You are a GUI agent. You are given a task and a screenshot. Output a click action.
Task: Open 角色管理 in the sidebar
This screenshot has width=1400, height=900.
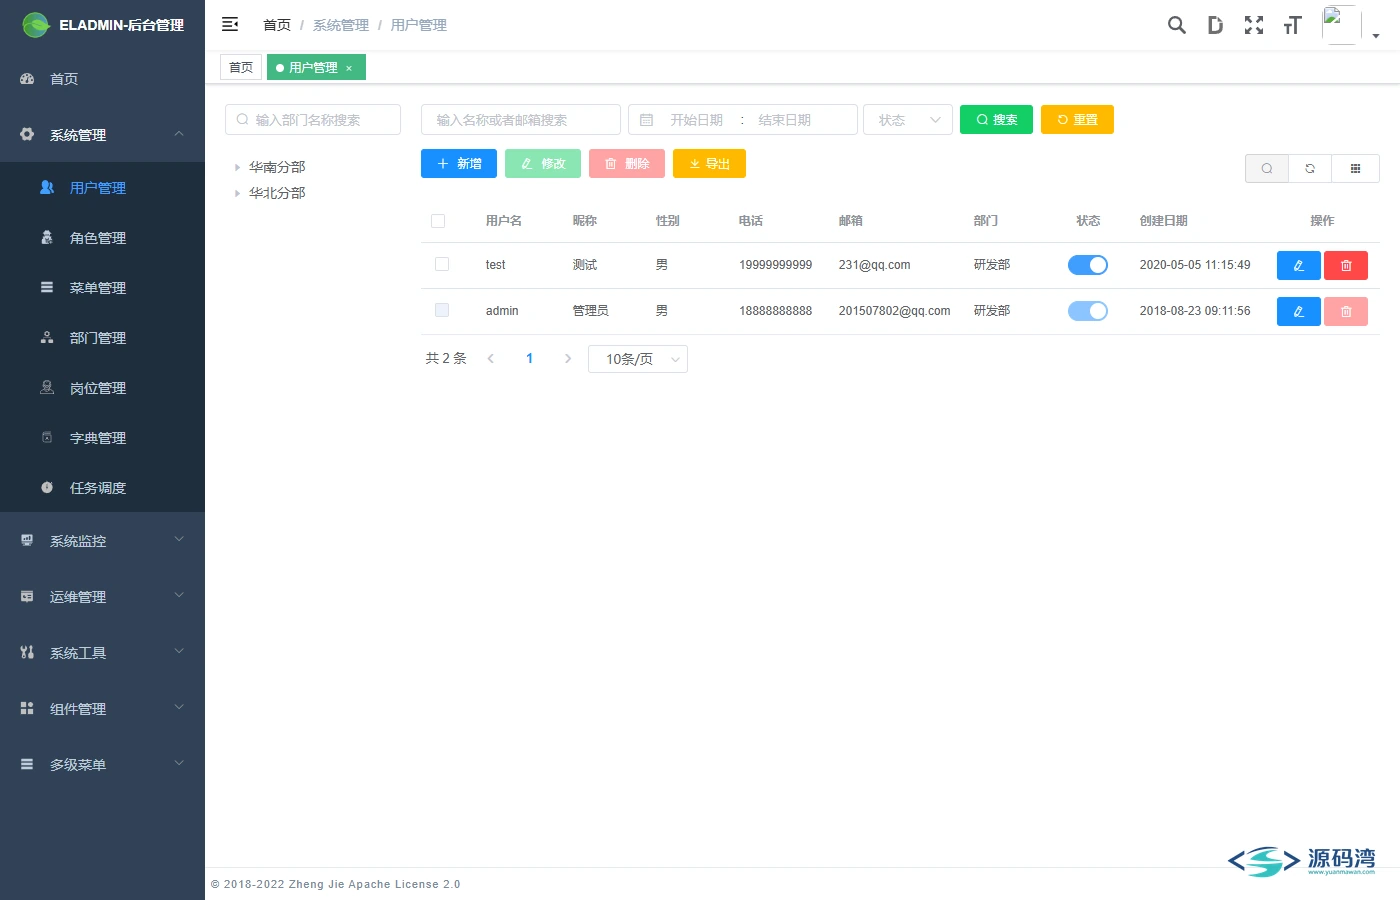102,238
